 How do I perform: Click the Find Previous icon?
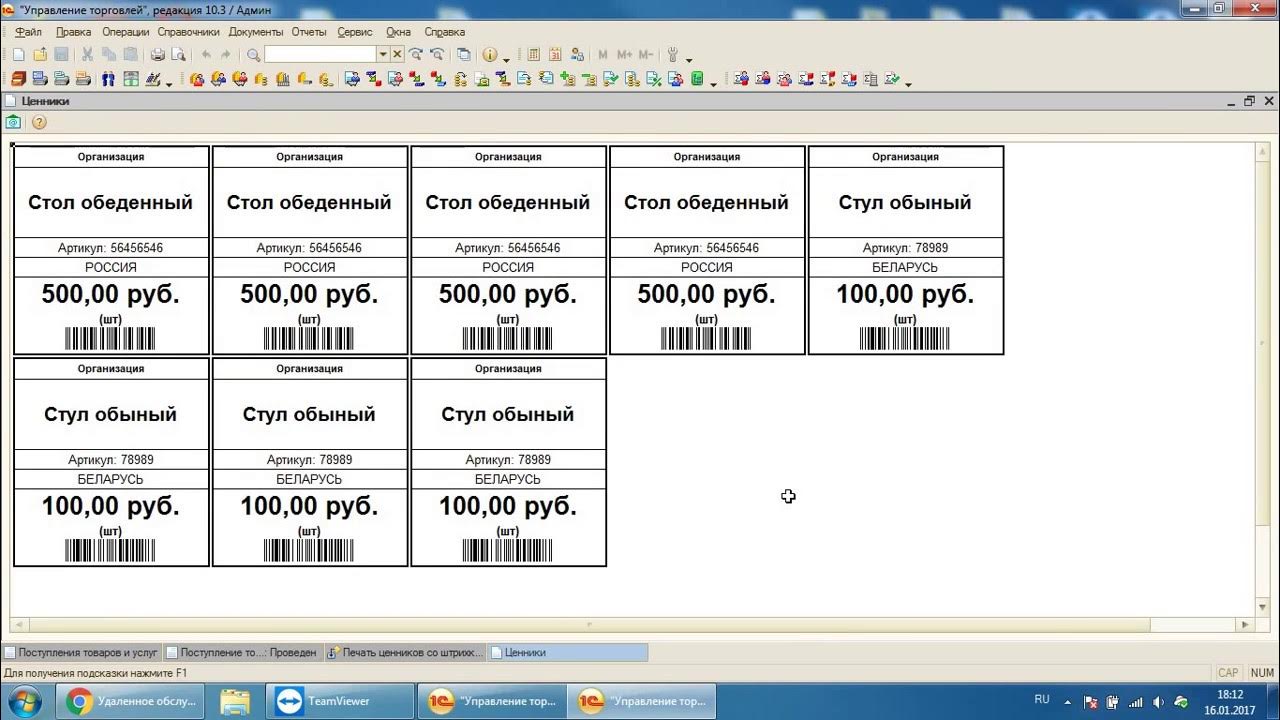[x=437, y=54]
